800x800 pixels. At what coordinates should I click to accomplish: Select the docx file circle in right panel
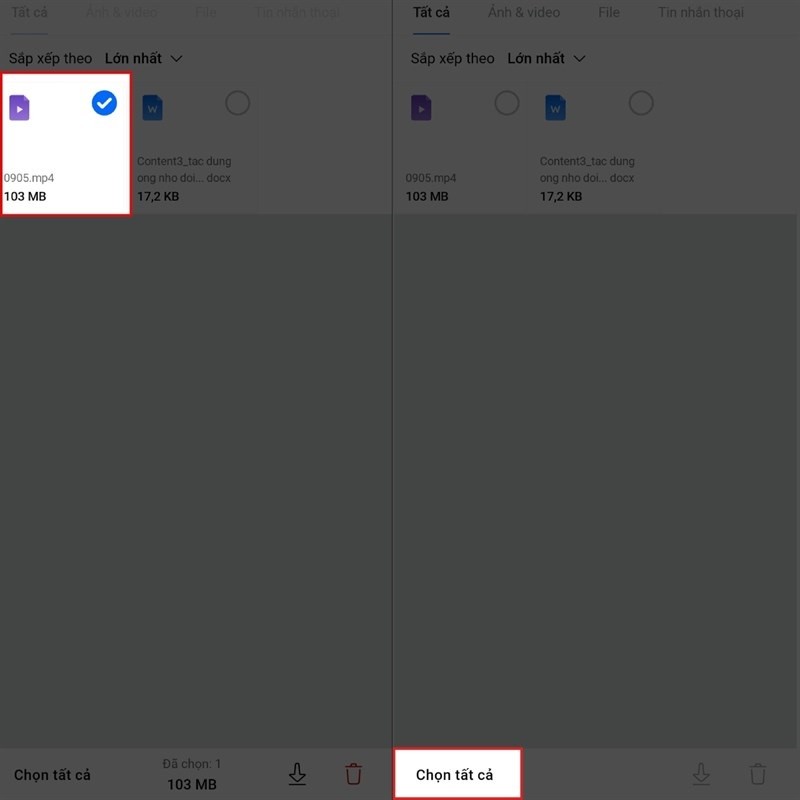pos(641,103)
